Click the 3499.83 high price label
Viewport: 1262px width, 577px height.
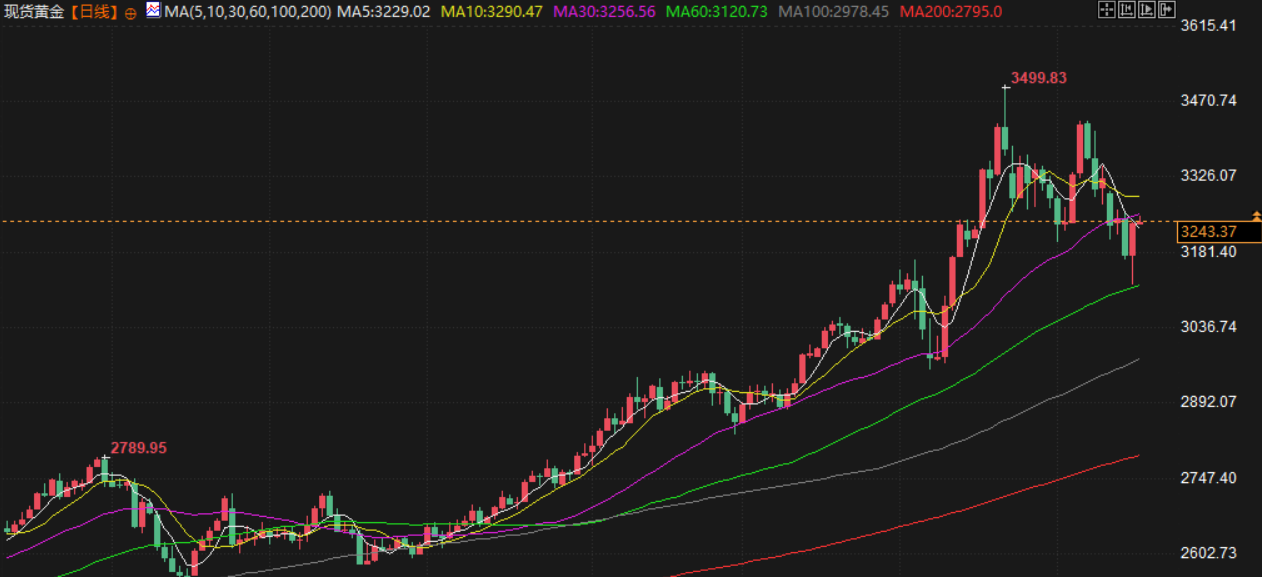tap(1039, 78)
